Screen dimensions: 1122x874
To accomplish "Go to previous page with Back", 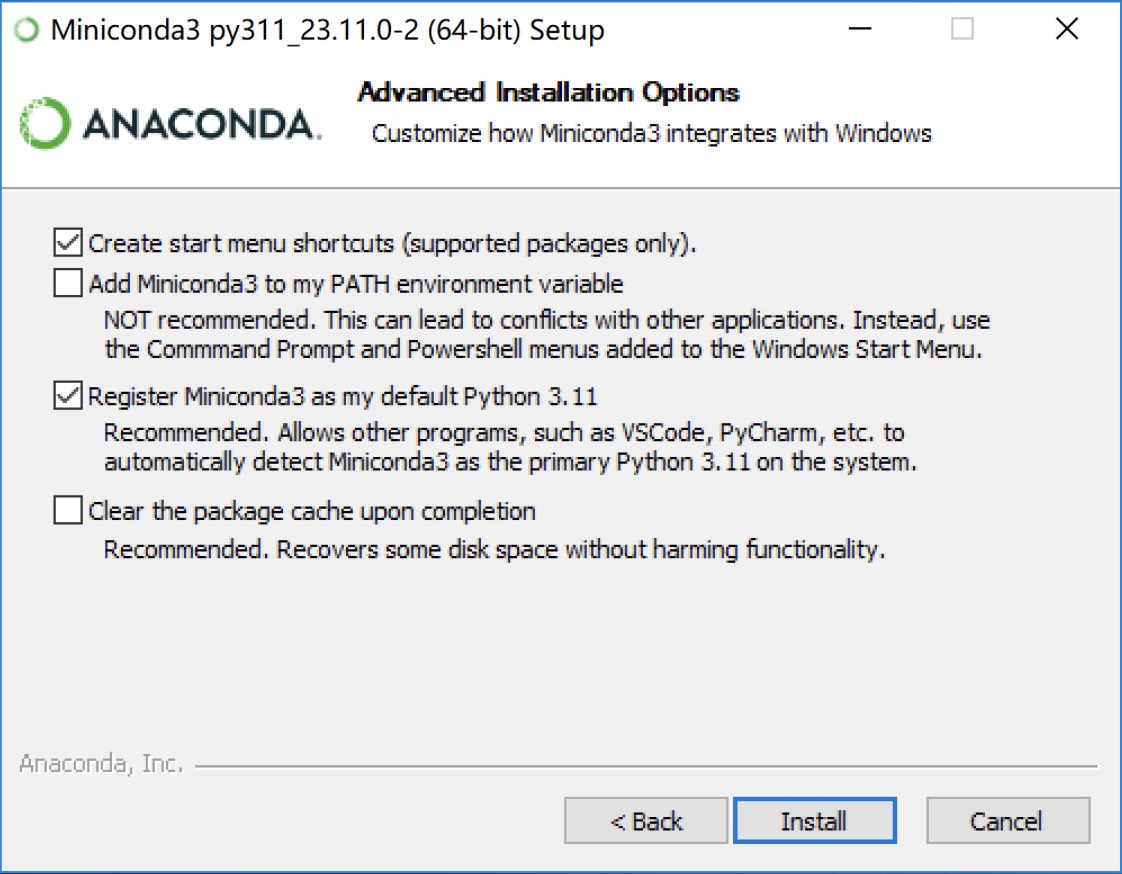I will (645, 820).
